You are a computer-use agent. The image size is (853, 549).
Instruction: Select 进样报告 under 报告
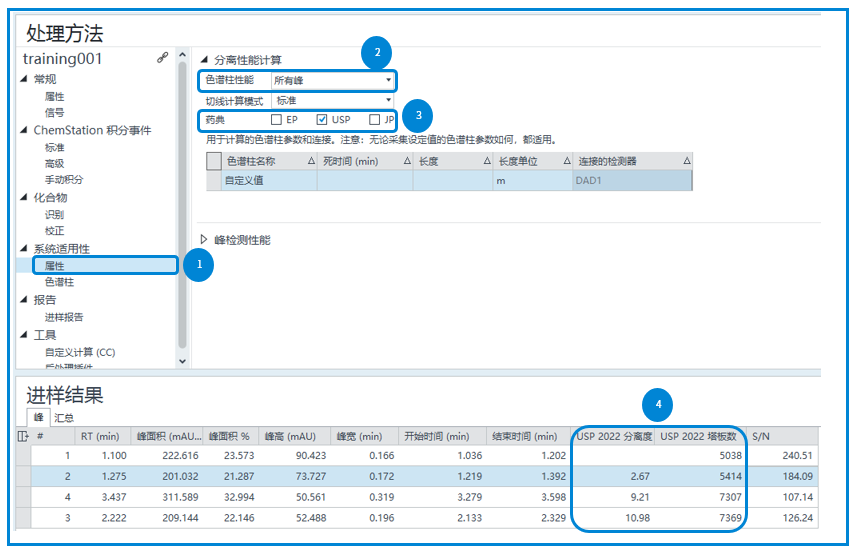(x=64, y=317)
